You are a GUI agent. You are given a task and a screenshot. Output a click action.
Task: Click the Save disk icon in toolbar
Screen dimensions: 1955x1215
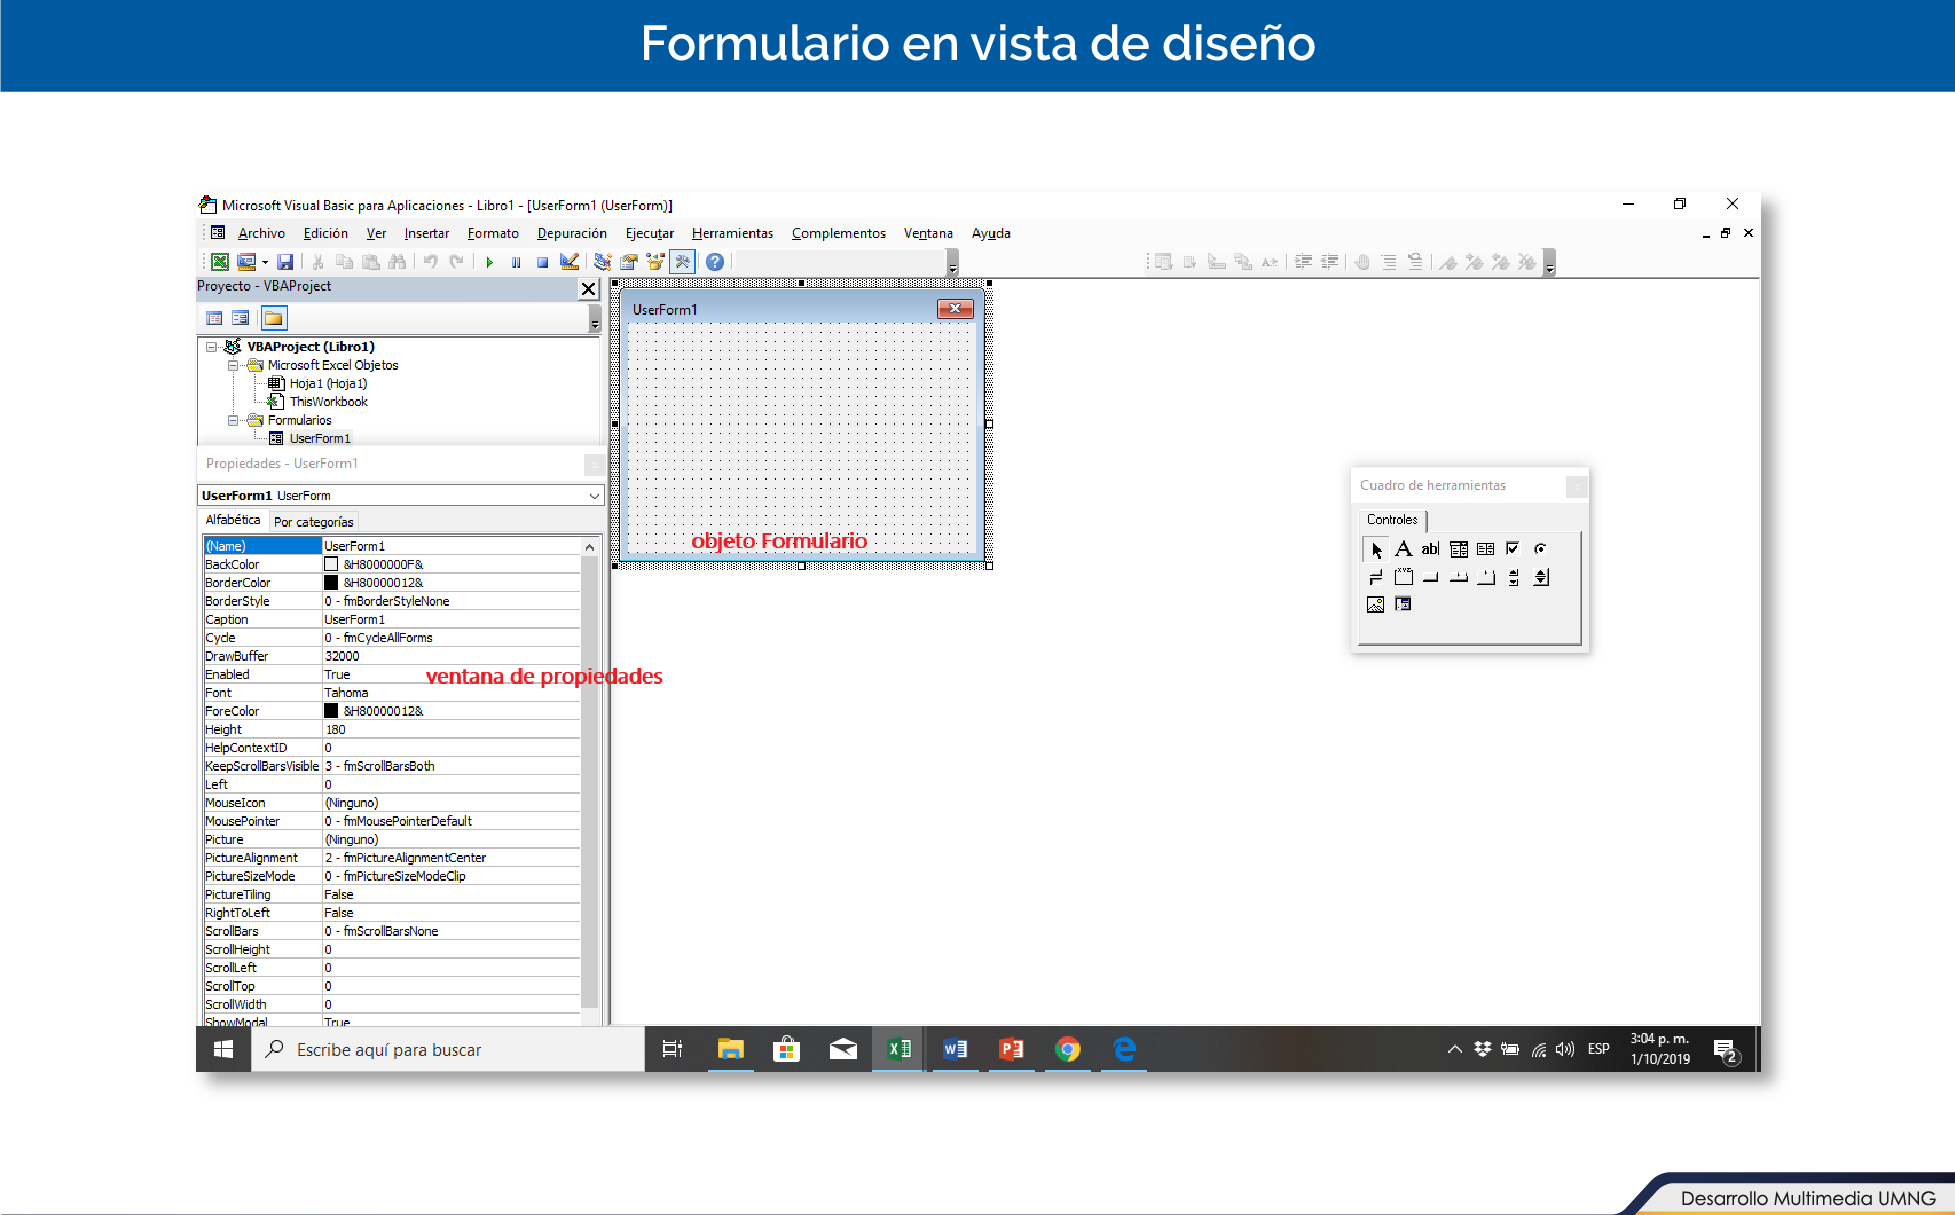click(285, 262)
